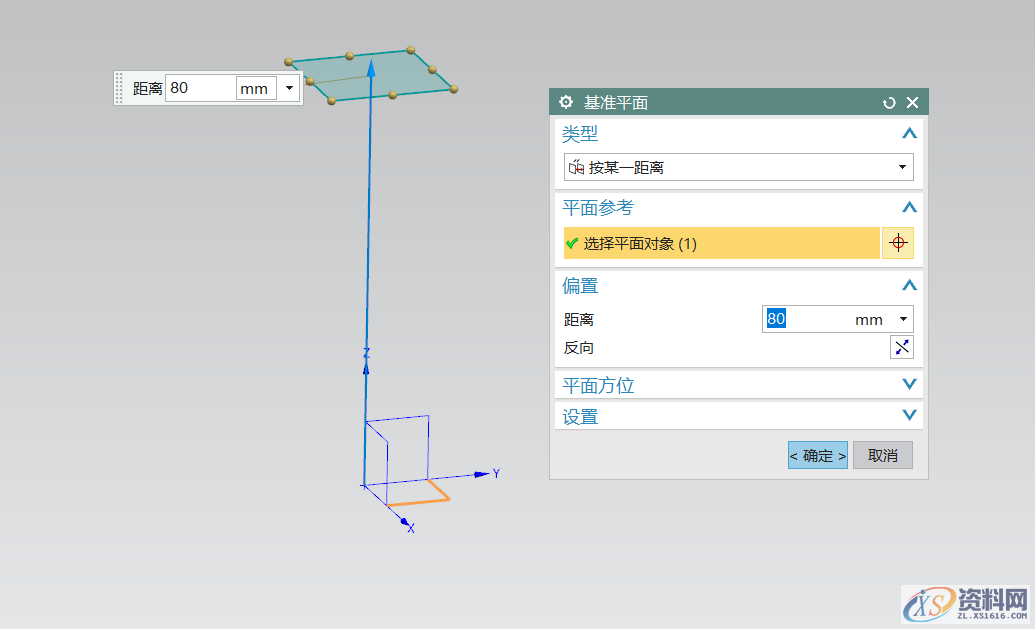
Task: Collapse the 类型 section
Action: tap(909, 133)
